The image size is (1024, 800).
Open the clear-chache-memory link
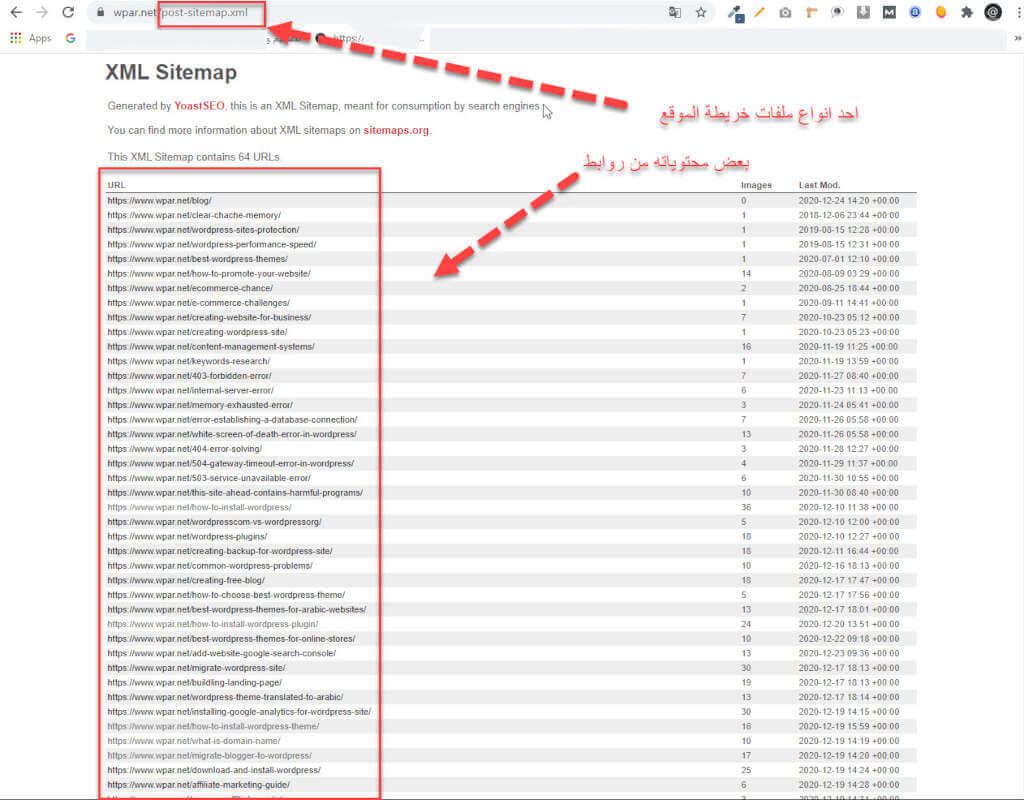[x=194, y=215]
